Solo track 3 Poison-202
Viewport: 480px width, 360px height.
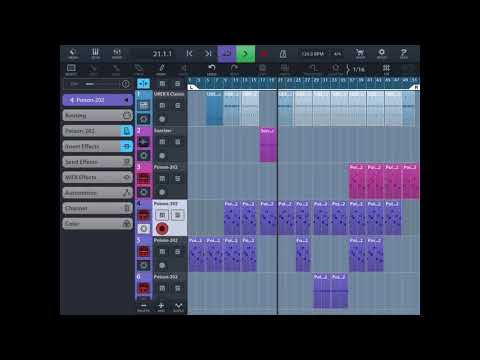pyautogui.click(x=178, y=179)
